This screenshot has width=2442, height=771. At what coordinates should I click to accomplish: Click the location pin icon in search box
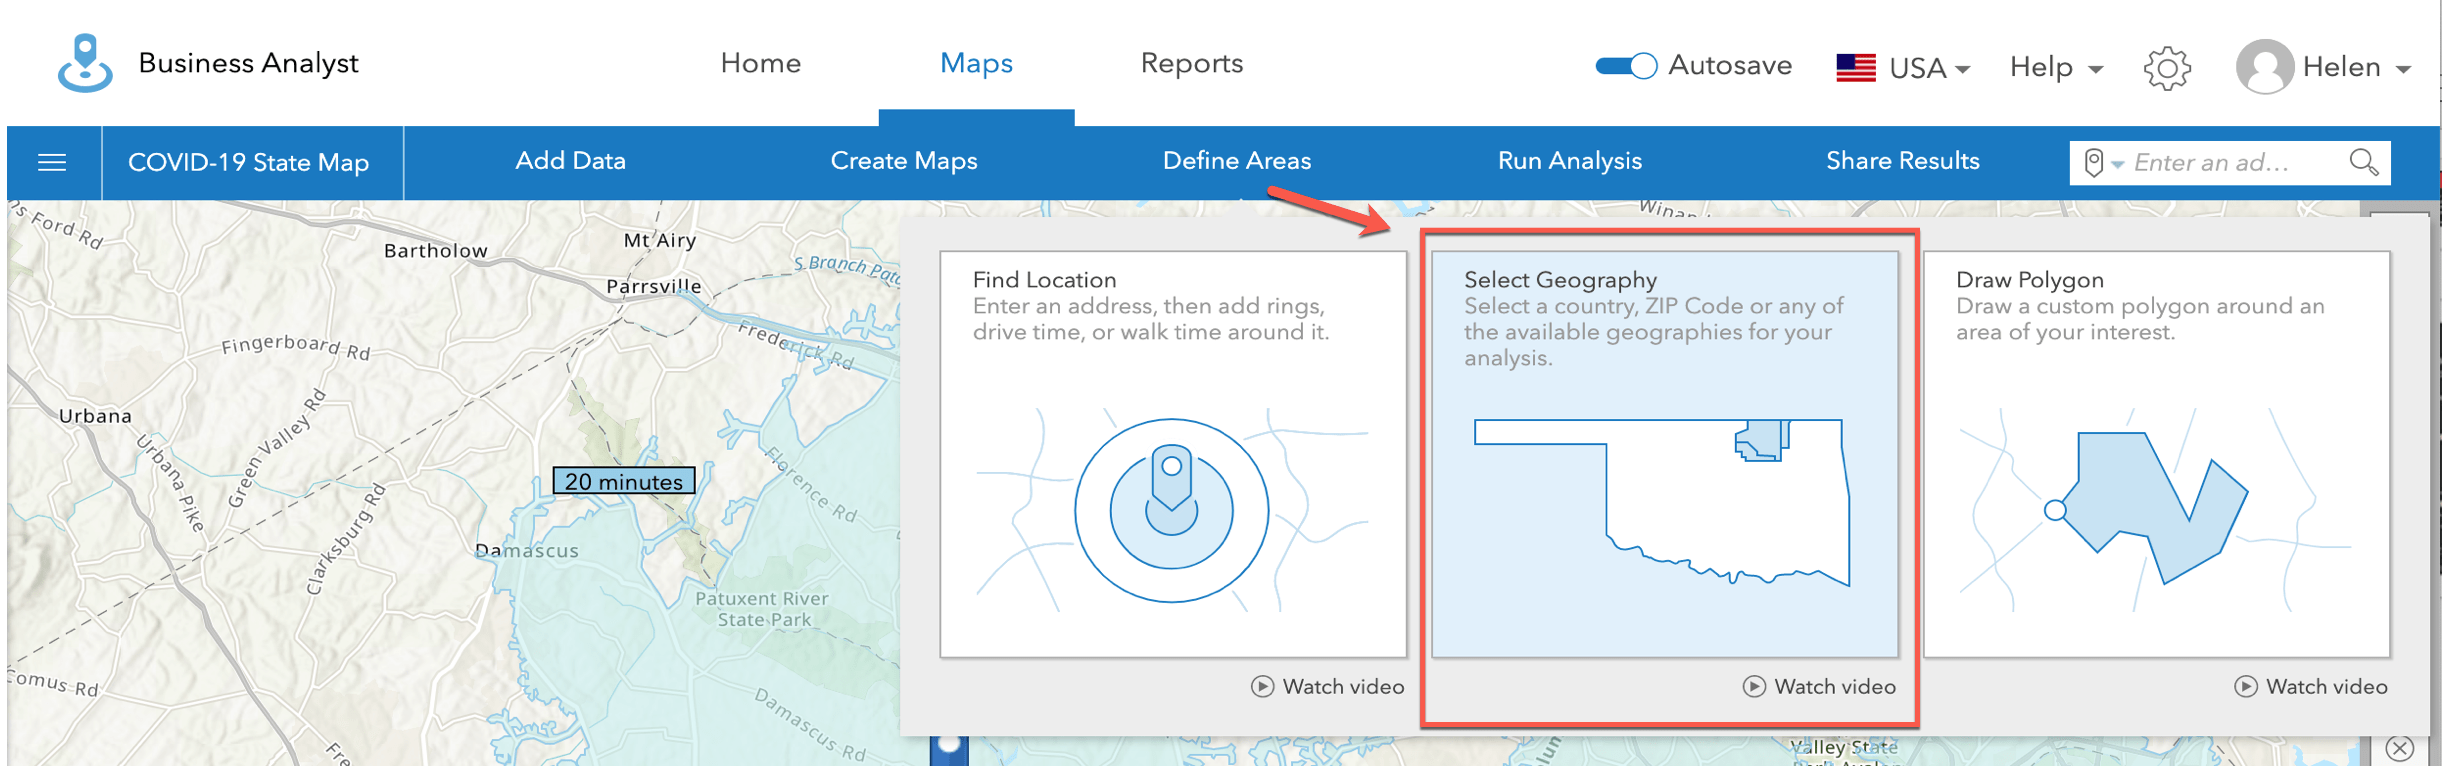(x=2093, y=162)
